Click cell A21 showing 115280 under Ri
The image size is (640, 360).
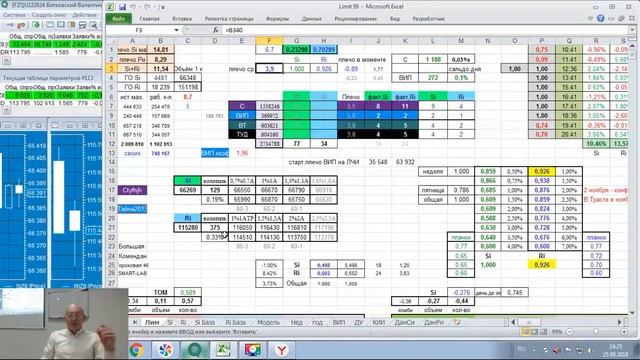click(x=187, y=227)
